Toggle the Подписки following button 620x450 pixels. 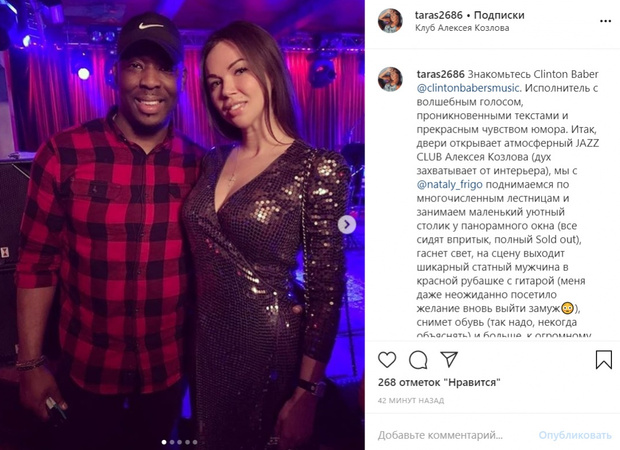(499, 15)
